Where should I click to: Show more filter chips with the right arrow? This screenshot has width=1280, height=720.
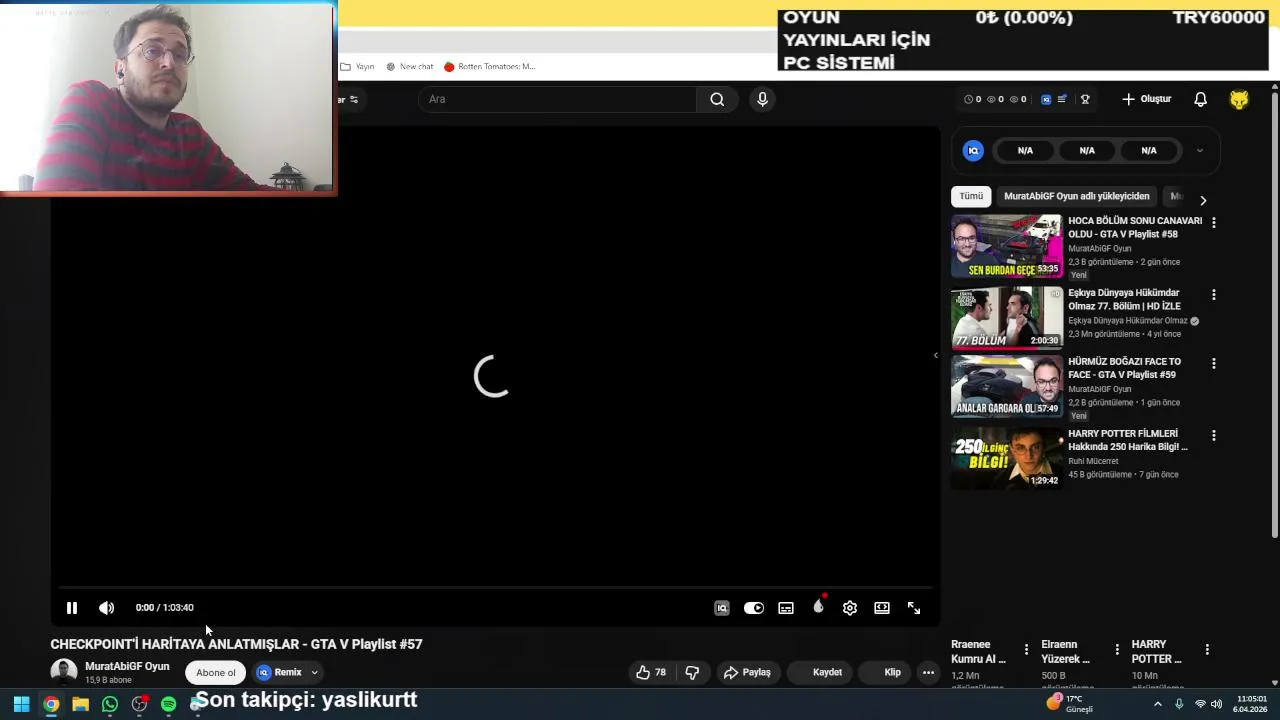(1203, 200)
